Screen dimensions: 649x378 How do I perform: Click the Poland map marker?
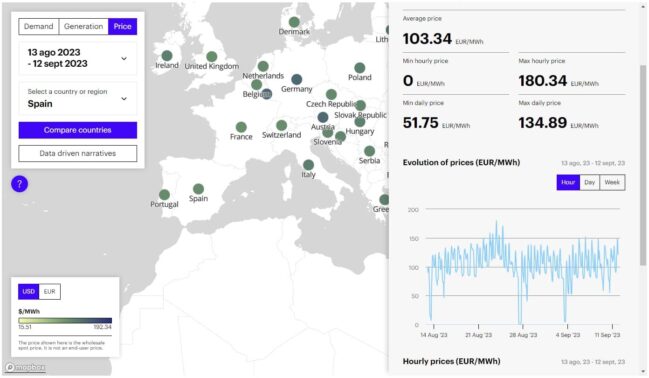pos(359,67)
